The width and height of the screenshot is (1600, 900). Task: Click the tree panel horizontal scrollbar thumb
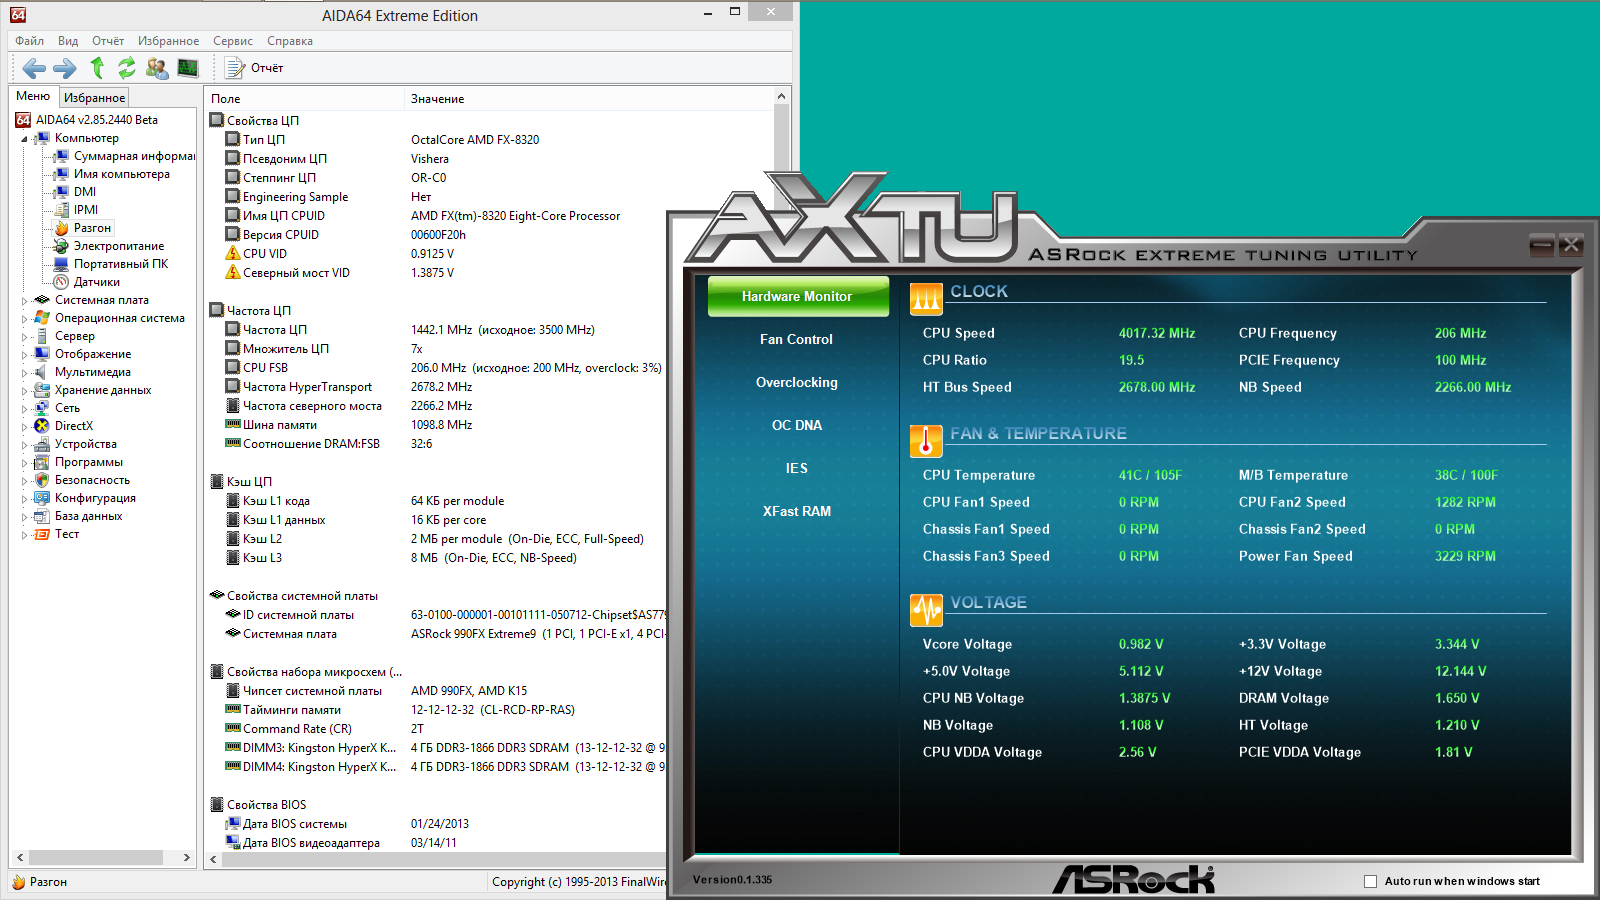pos(96,858)
